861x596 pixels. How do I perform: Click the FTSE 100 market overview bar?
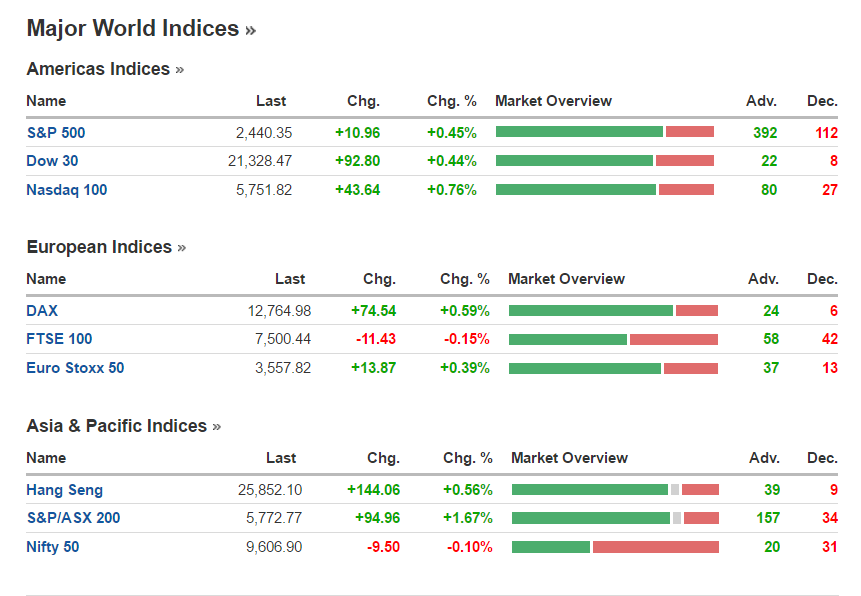[x=613, y=339]
